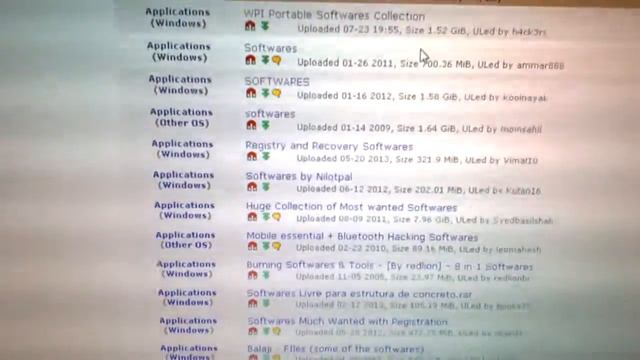Click green arrow for Softwares by Nilotpal
Image resolution: width=640 pixels, height=360 pixels.
coord(266,187)
